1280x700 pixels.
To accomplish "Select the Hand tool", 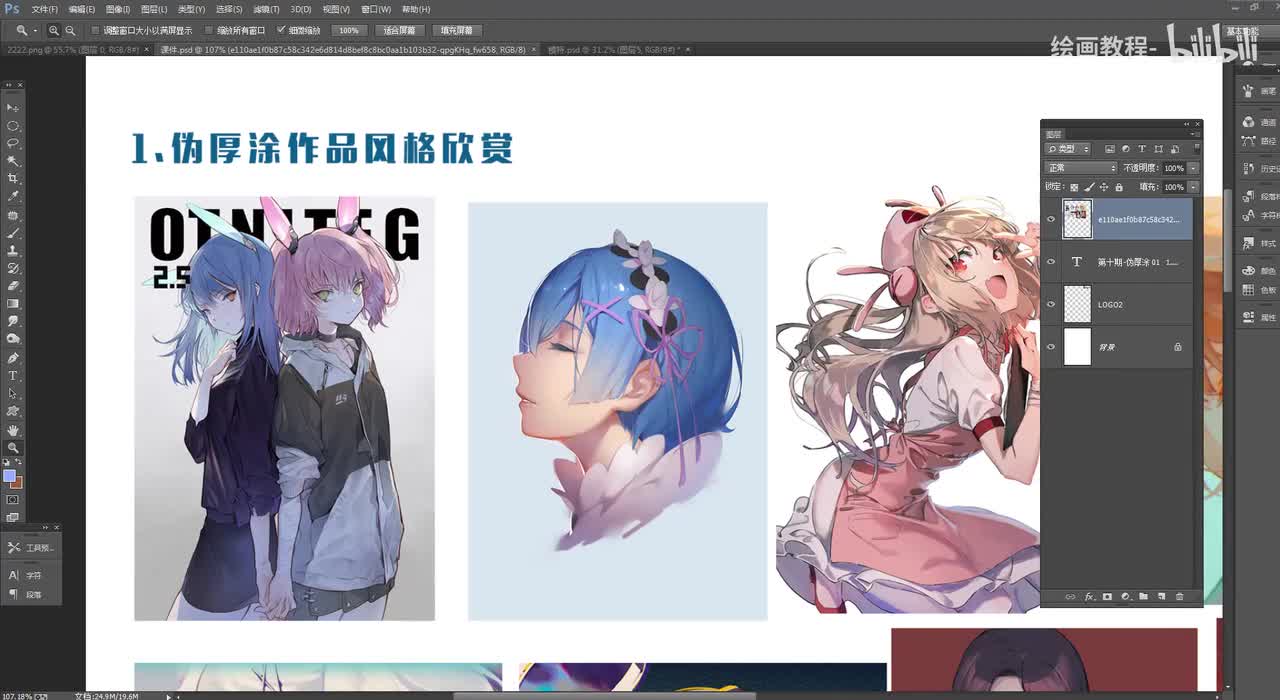I will [x=13, y=430].
